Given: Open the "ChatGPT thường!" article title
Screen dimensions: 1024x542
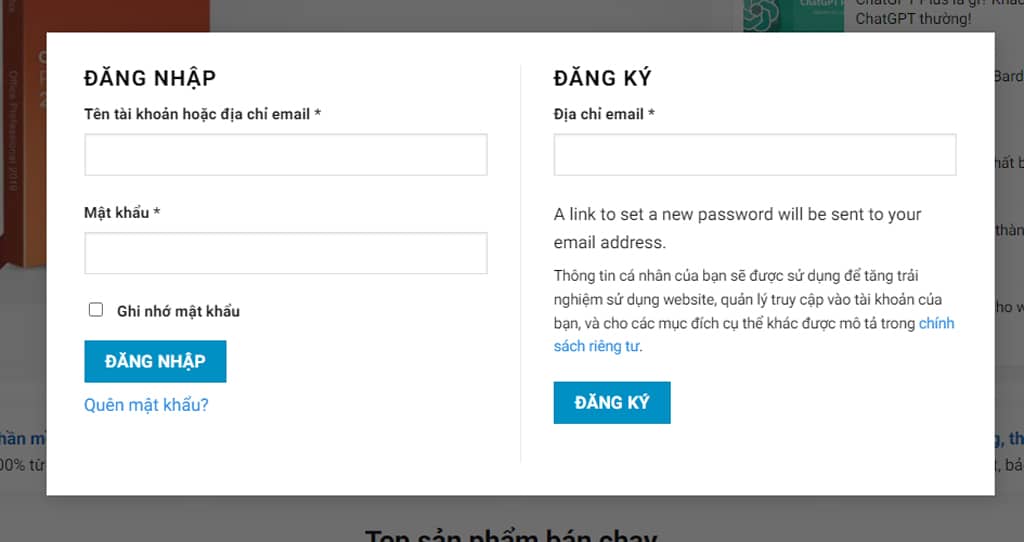Looking at the screenshot, I should coord(913,18).
